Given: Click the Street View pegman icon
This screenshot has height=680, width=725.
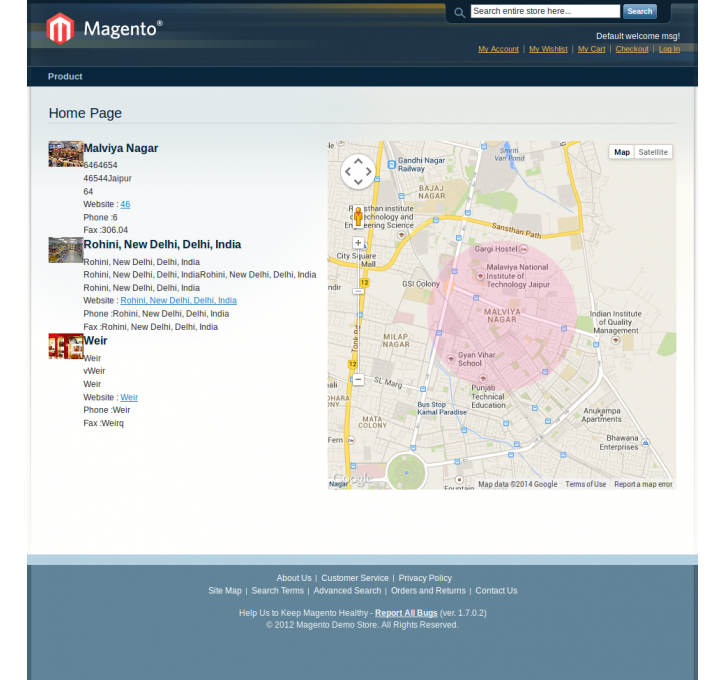Looking at the screenshot, I should (358, 216).
